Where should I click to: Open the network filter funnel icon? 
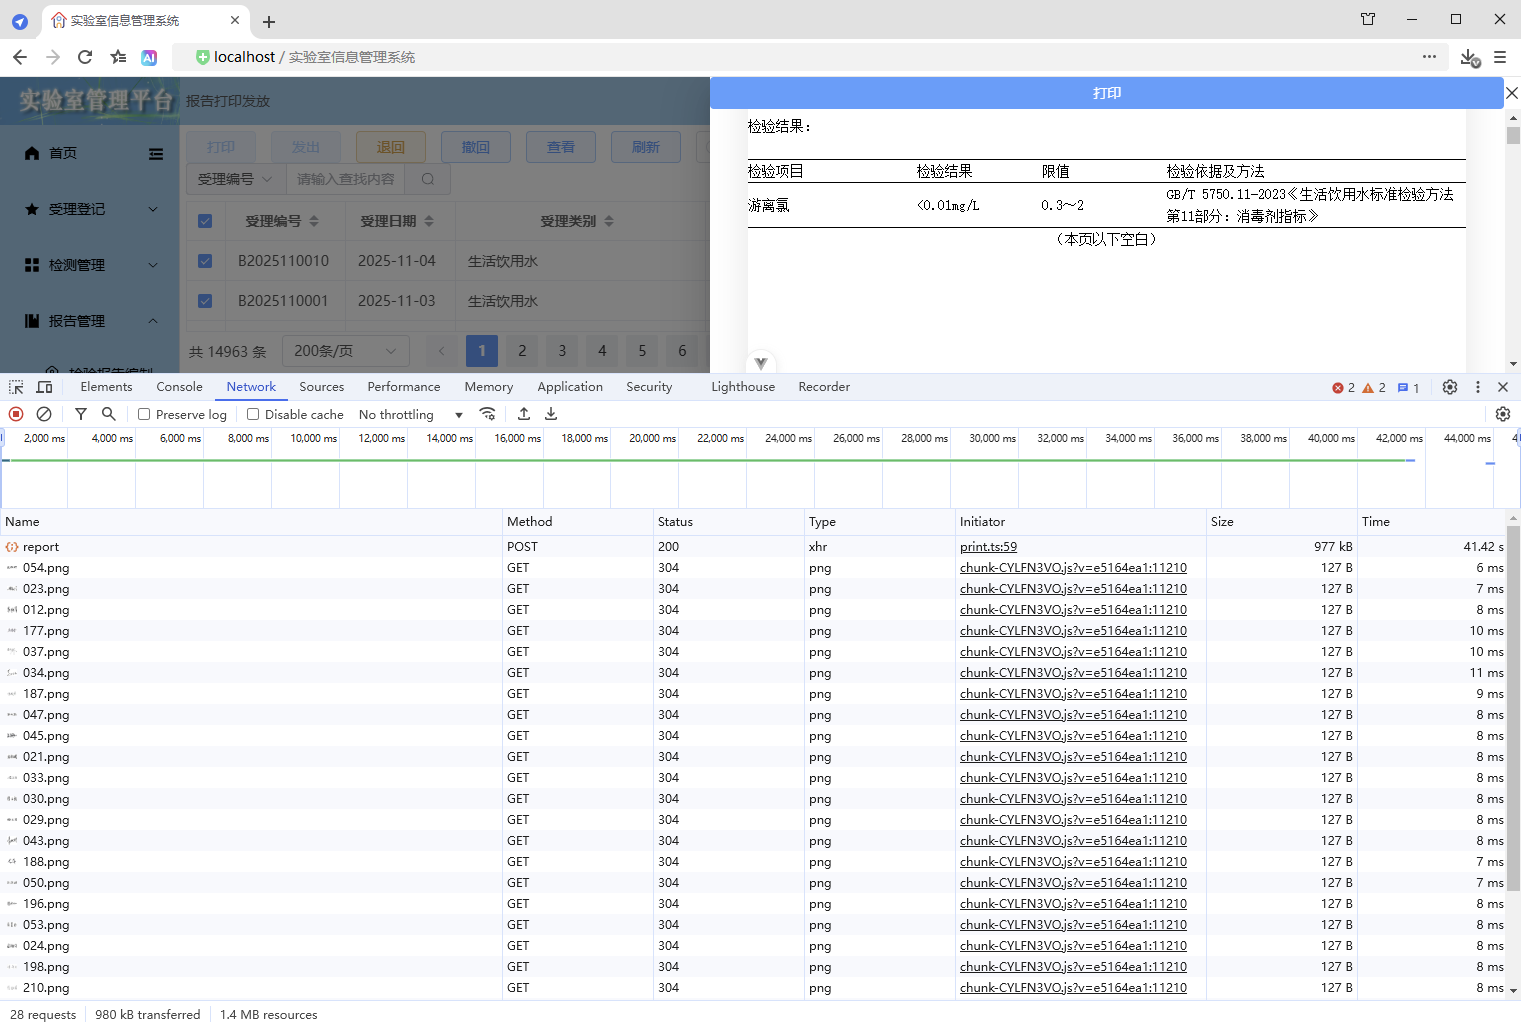[x=80, y=413]
